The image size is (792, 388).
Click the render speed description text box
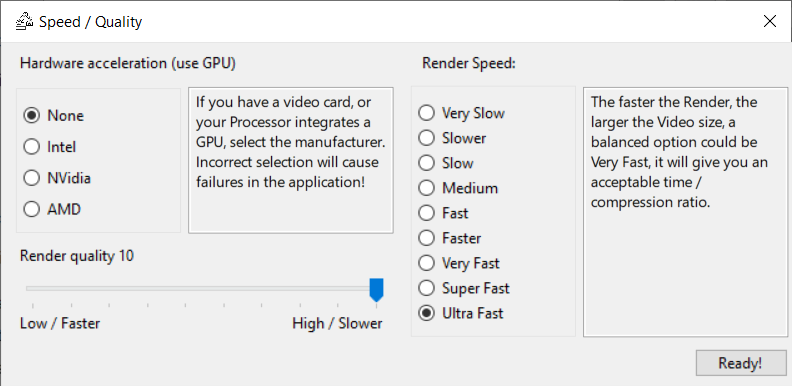coord(685,212)
